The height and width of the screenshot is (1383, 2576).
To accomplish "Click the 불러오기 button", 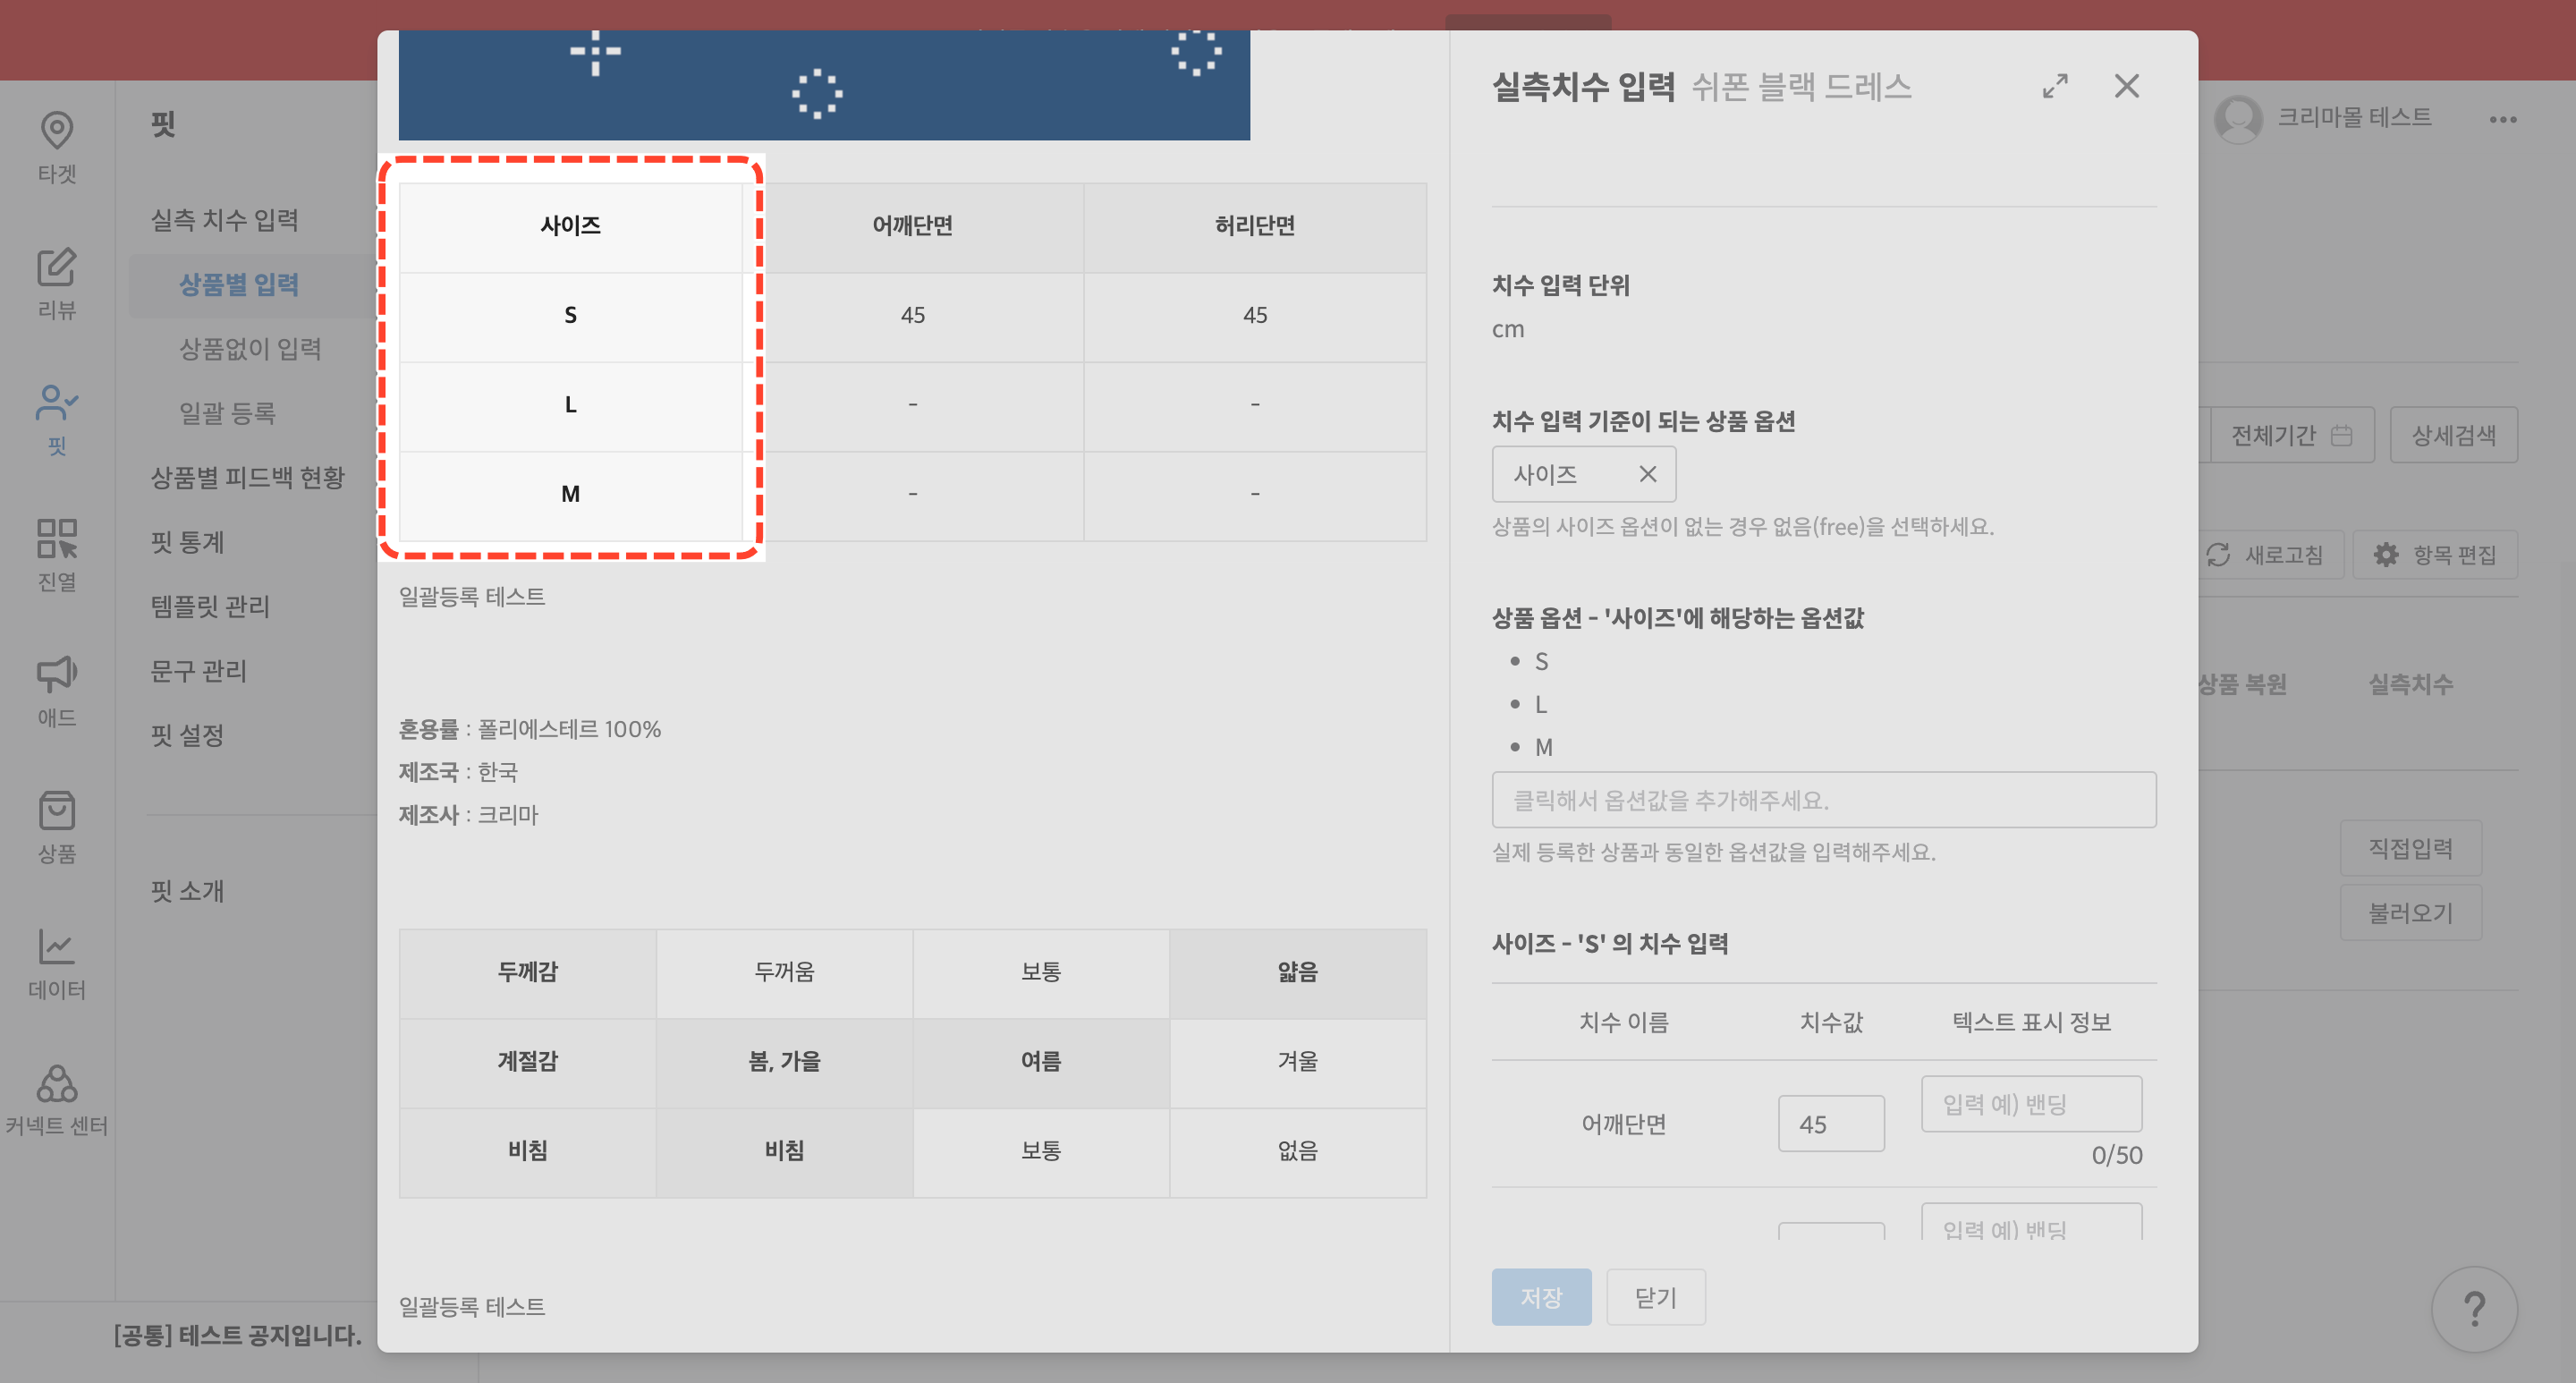I will tap(2411, 911).
